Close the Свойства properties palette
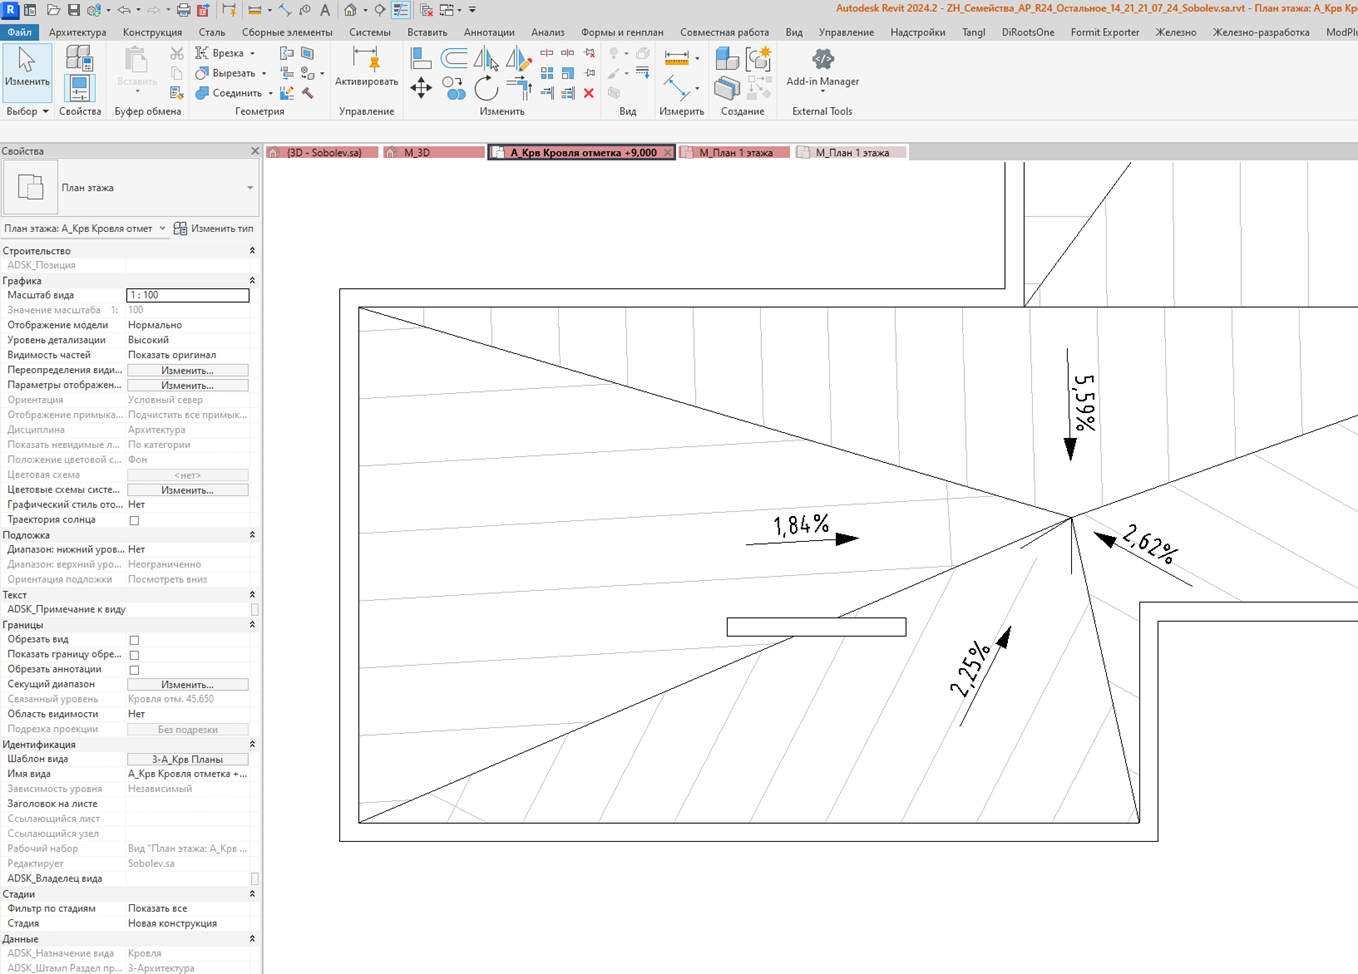Screen dimensions: 1358x974 point(254,151)
